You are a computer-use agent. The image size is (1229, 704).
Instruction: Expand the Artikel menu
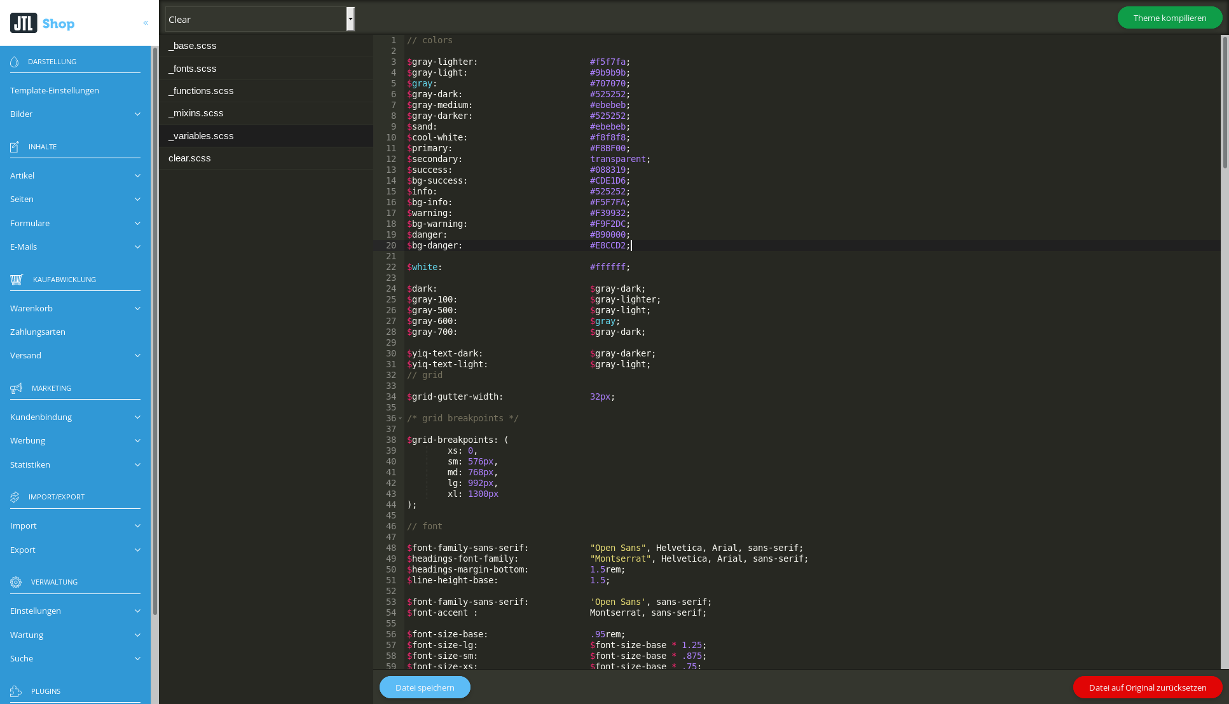point(138,176)
